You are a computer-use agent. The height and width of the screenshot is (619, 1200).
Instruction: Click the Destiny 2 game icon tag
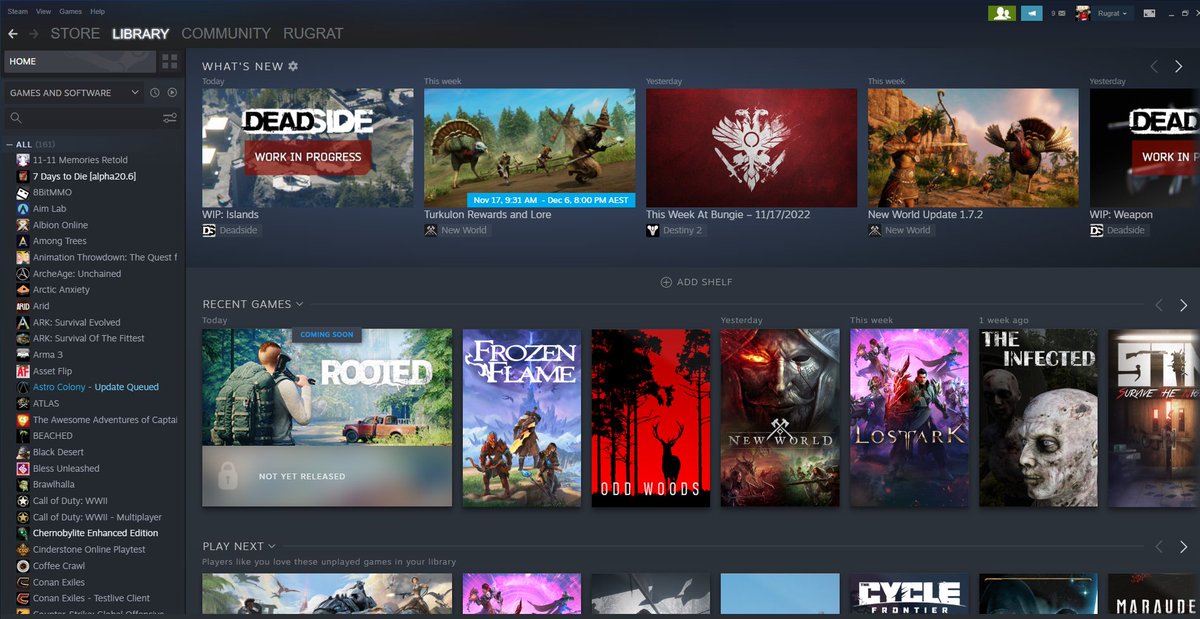653,230
